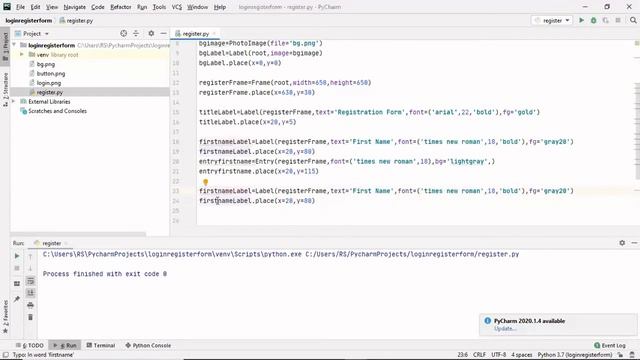Hide the Run tool window
Screen dimensions: 640x360
coord(634,243)
